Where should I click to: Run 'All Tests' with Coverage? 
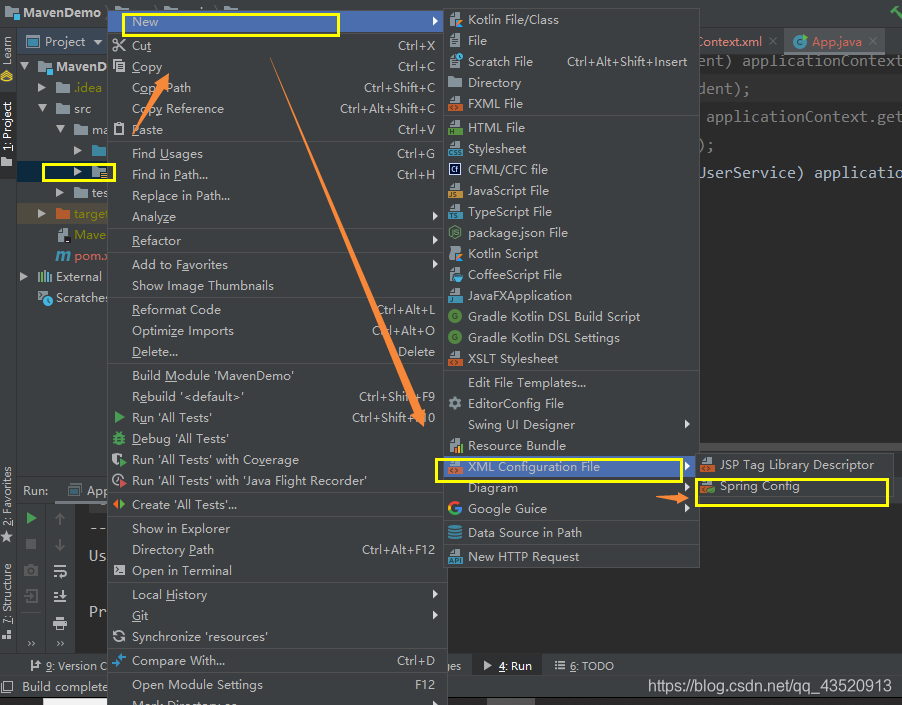point(276,460)
